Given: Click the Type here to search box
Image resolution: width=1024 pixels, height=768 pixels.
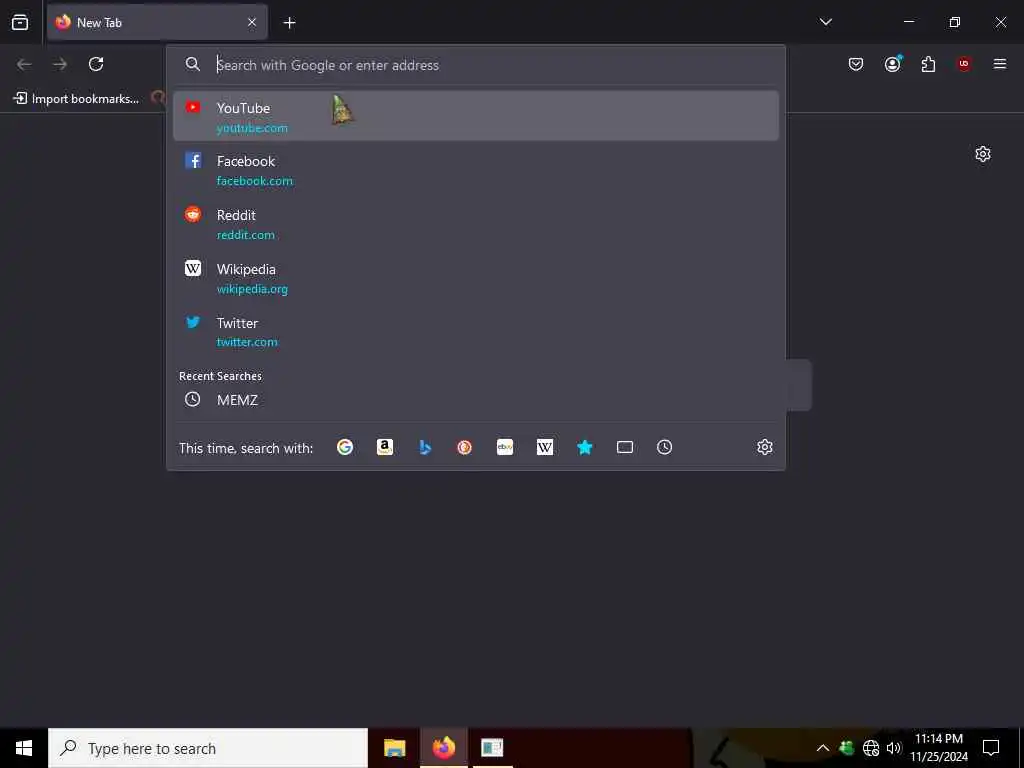Looking at the screenshot, I should [x=208, y=748].
